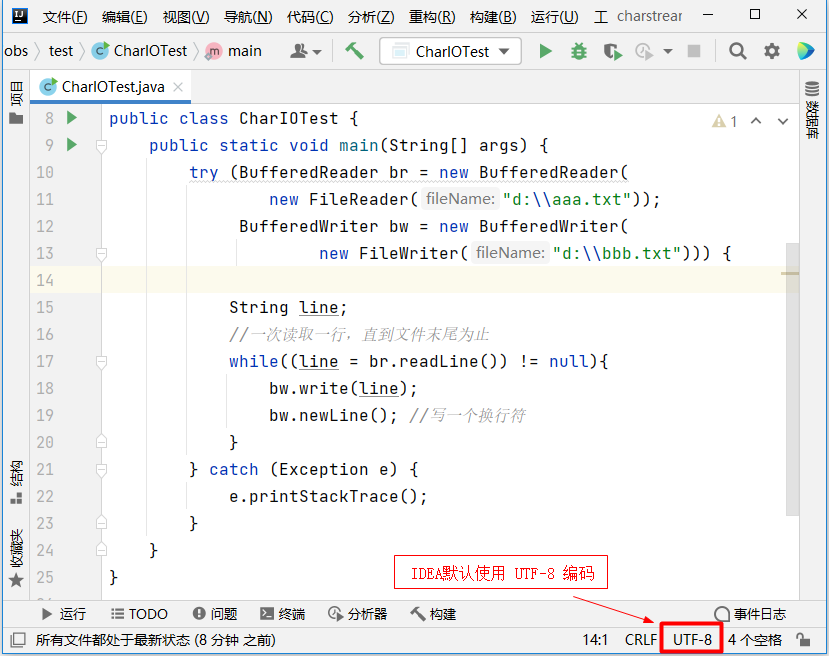Open the 结构 structure tool window
Viewport: 829px width, 656px height.
tap(16, 482)
